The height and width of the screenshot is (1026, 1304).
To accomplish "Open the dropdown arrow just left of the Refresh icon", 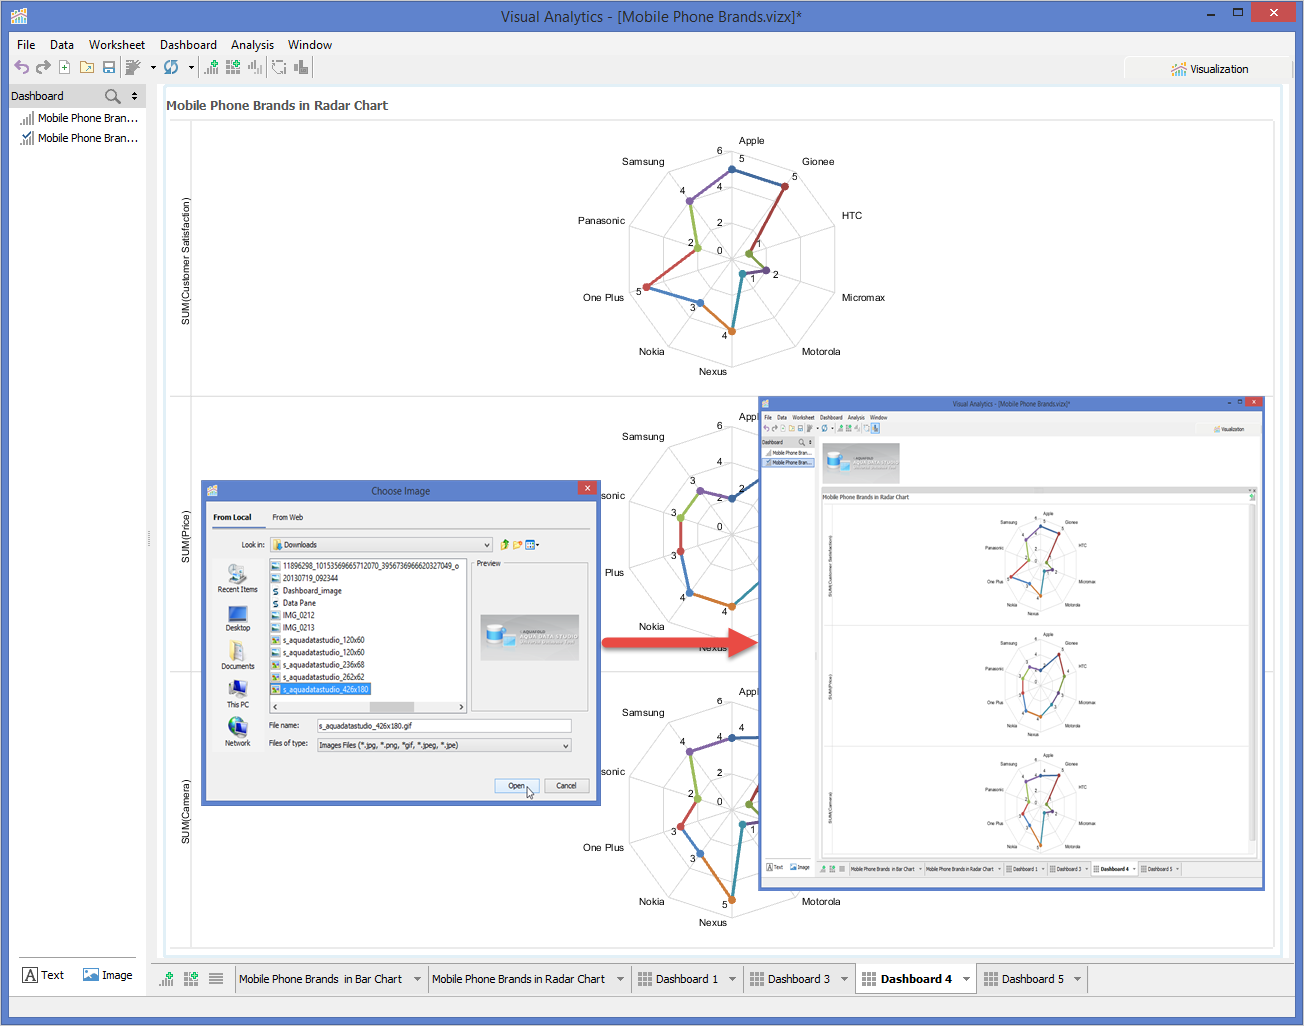I will [153, 68].
